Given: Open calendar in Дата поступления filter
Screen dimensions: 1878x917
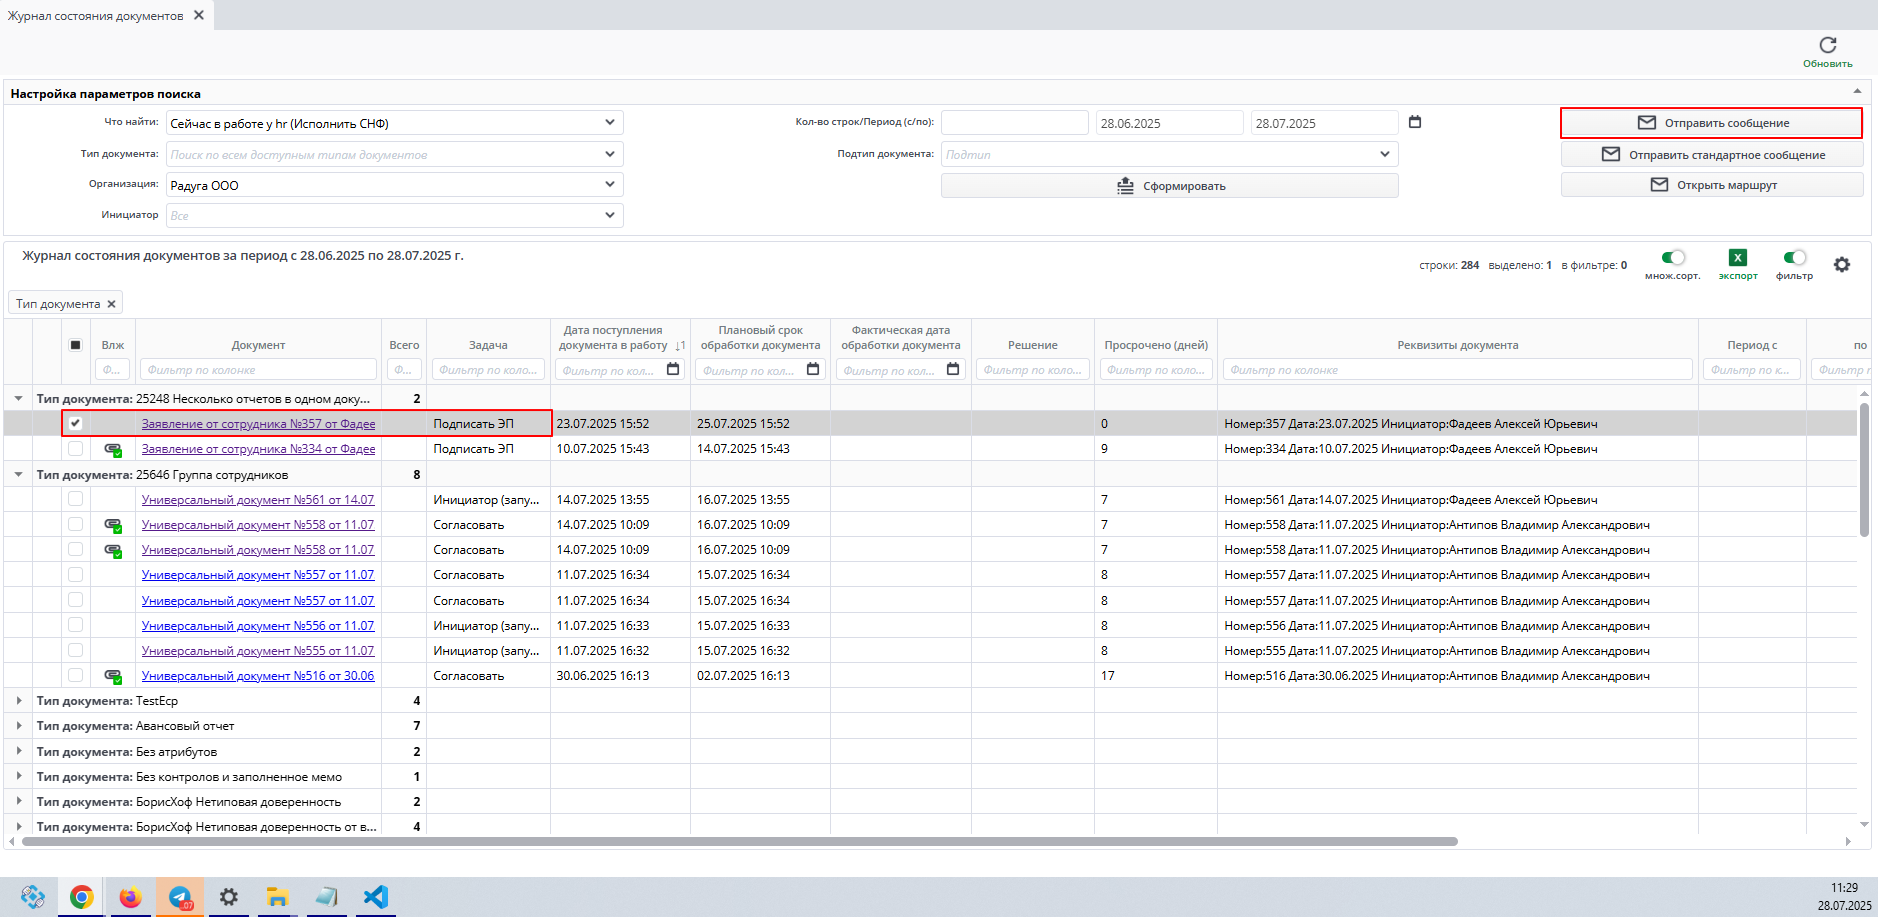Looking at the screenshot, I should [x=673, y=369].
